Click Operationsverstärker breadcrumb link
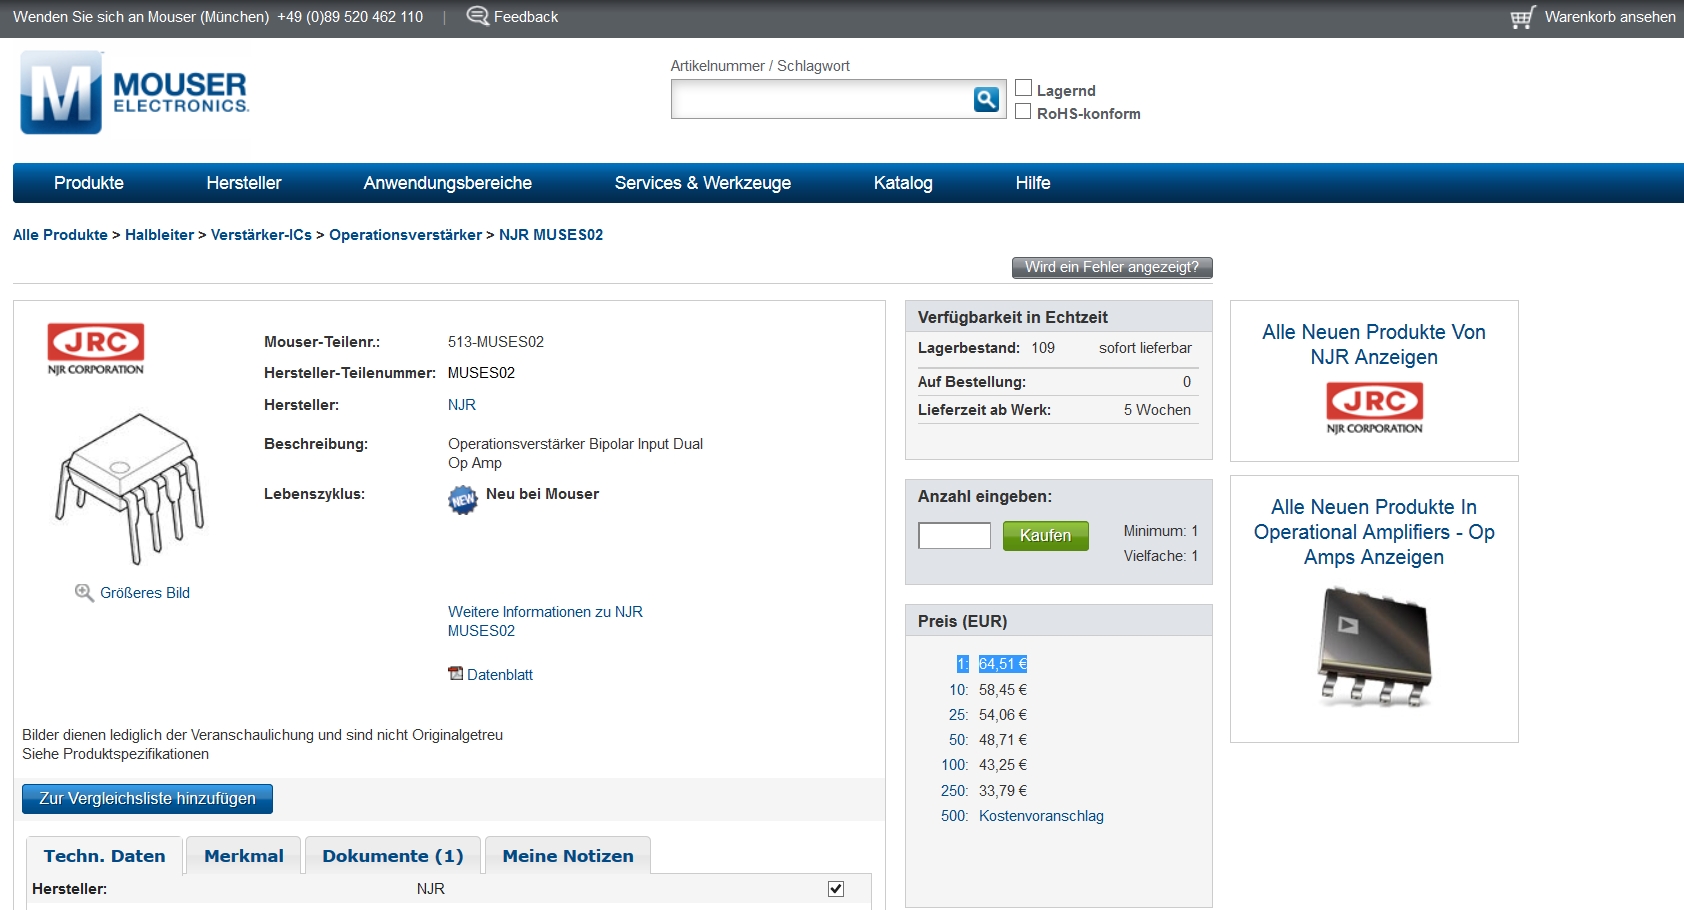The width and height of the screenshot is (1684, 910). tap(405, 235)
